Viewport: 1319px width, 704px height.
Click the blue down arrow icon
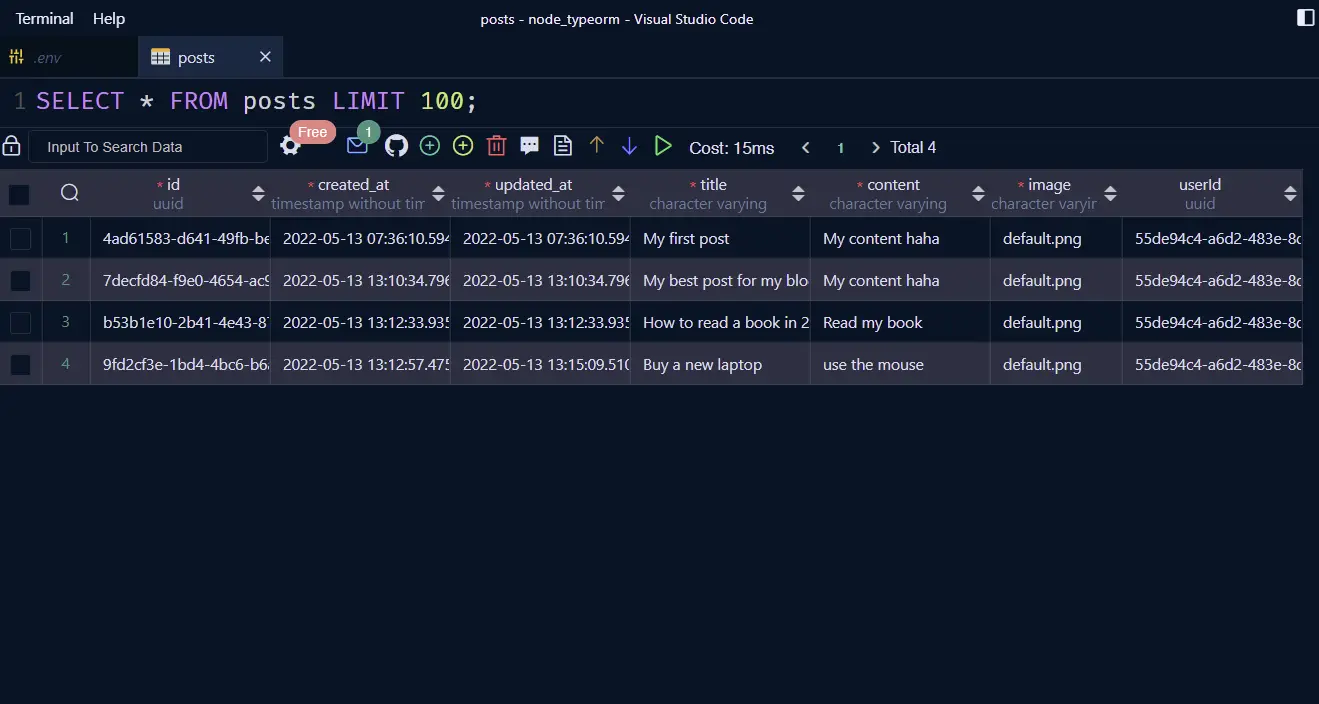point(629,146)
